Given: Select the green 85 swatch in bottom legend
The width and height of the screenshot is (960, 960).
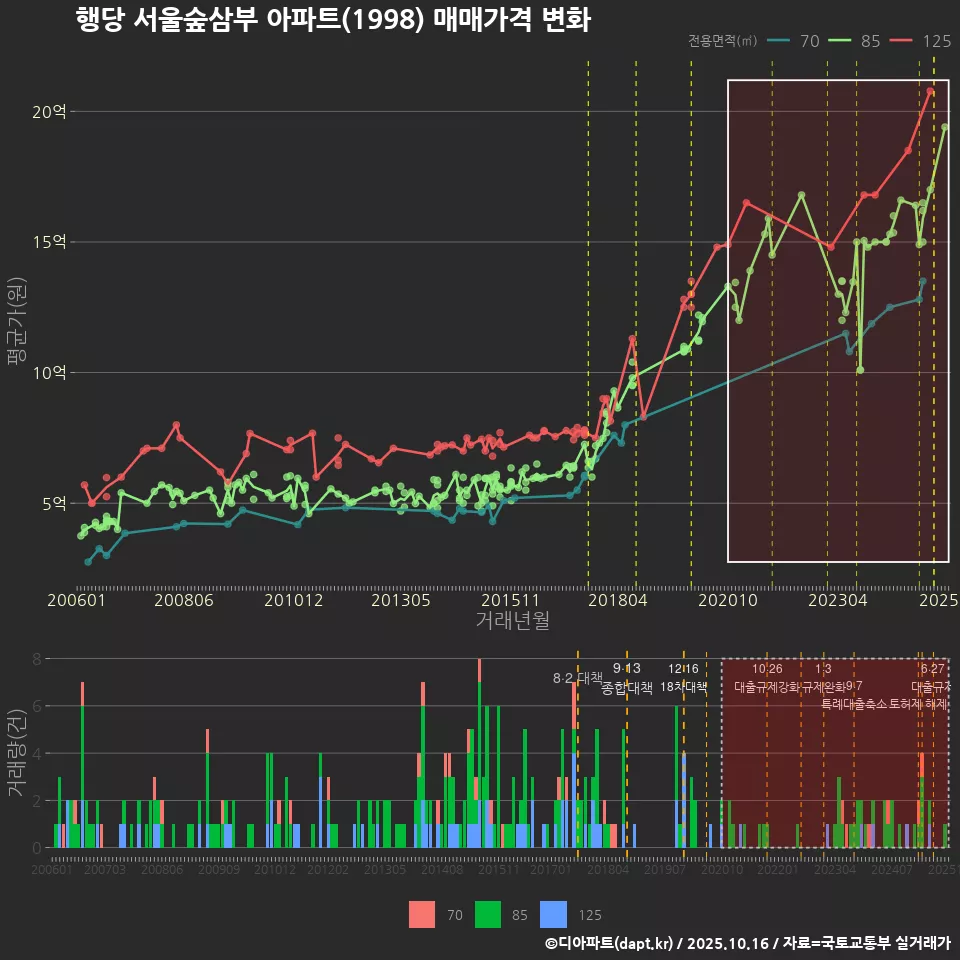Looking at the screenshot, I should pos(487,914).
